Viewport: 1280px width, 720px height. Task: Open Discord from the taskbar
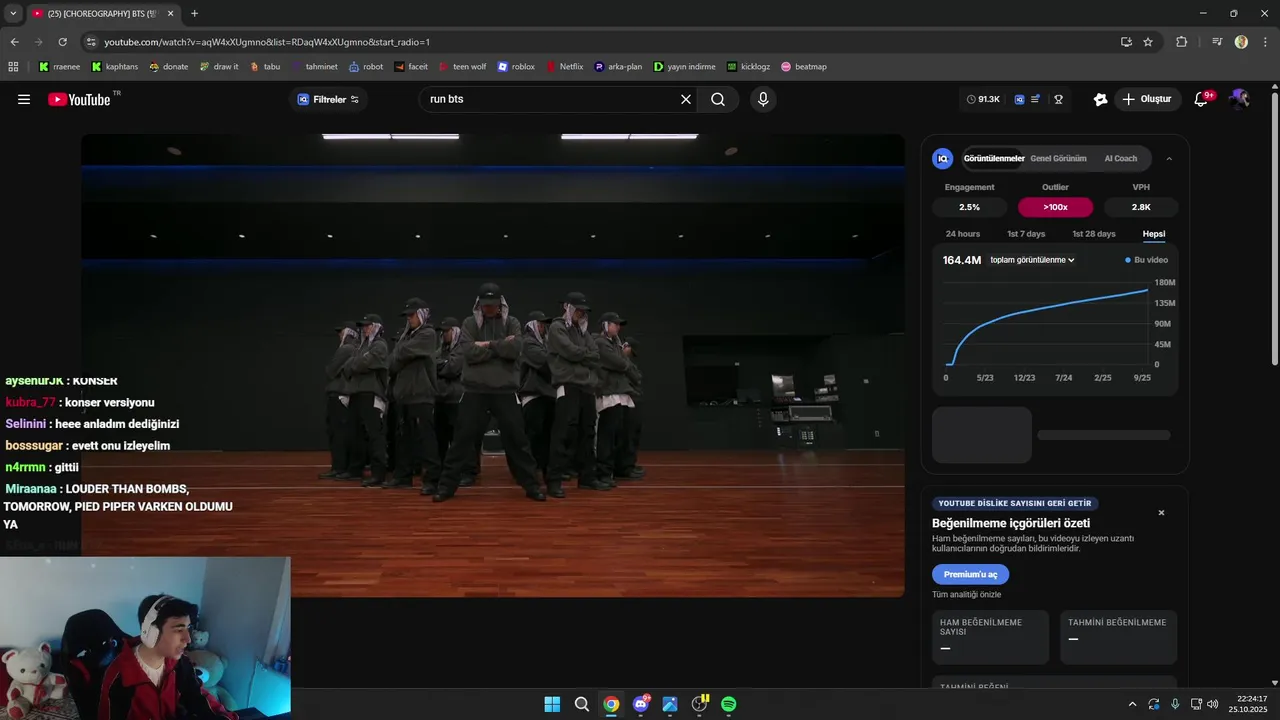(x=640, y=704)
